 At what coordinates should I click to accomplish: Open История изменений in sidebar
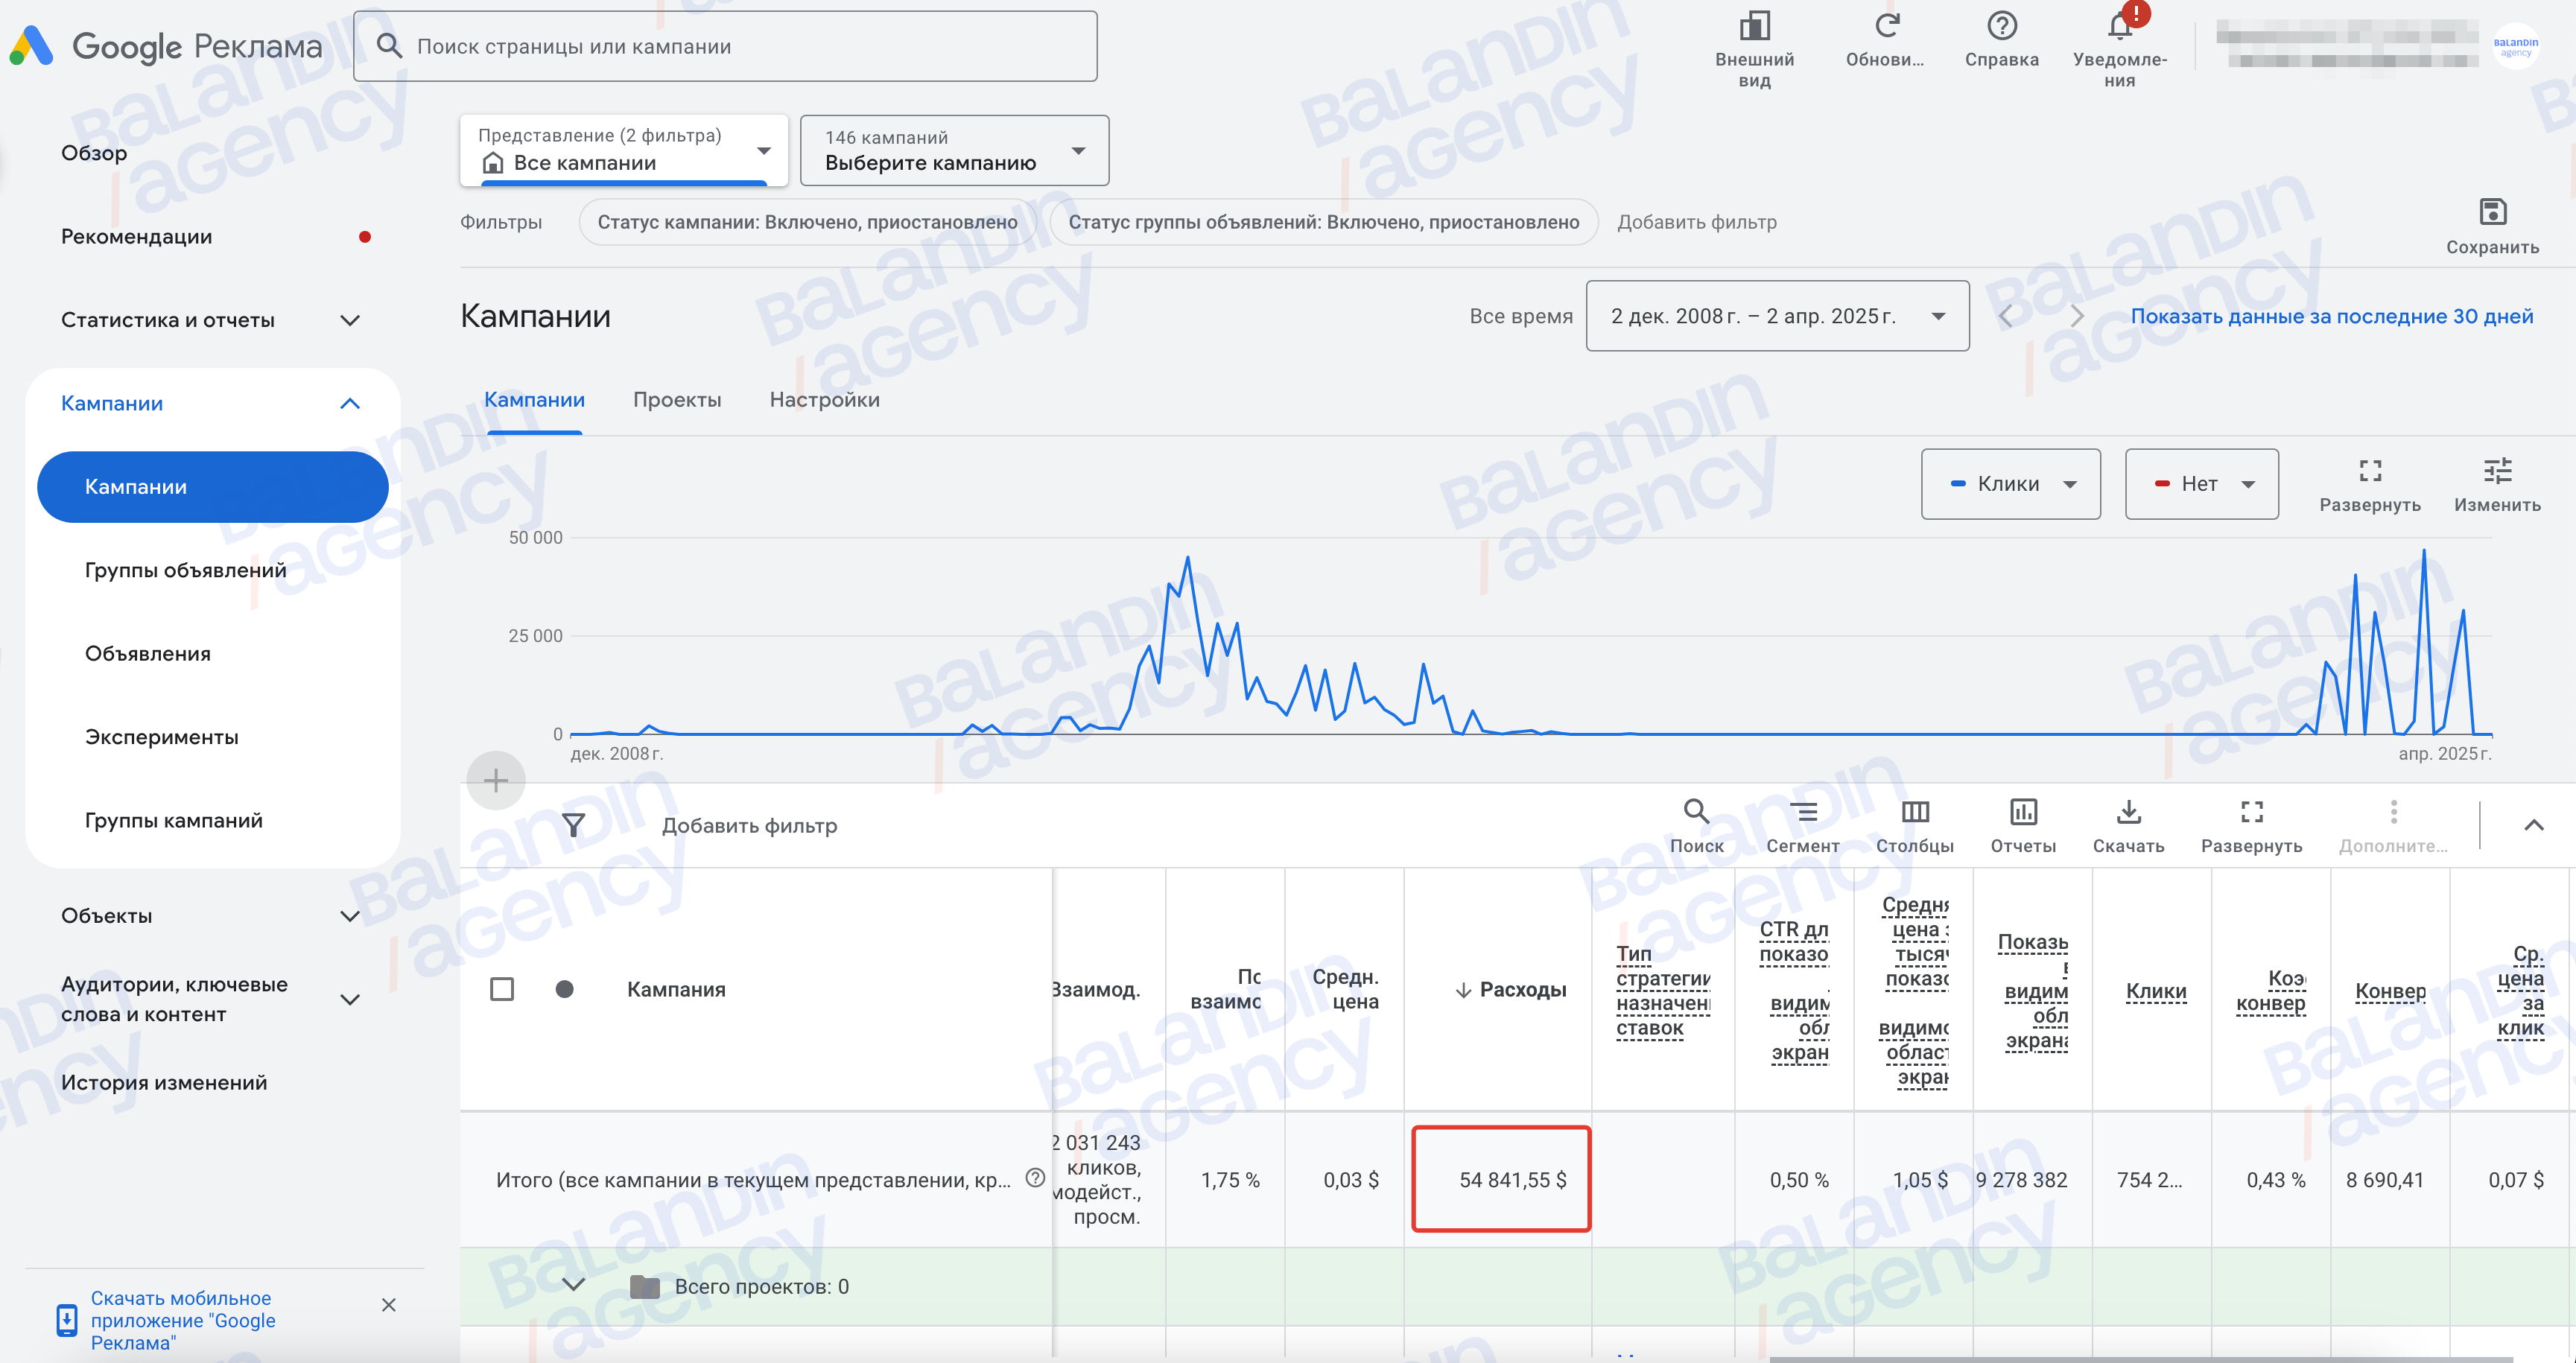click(x=164, y=1082)
